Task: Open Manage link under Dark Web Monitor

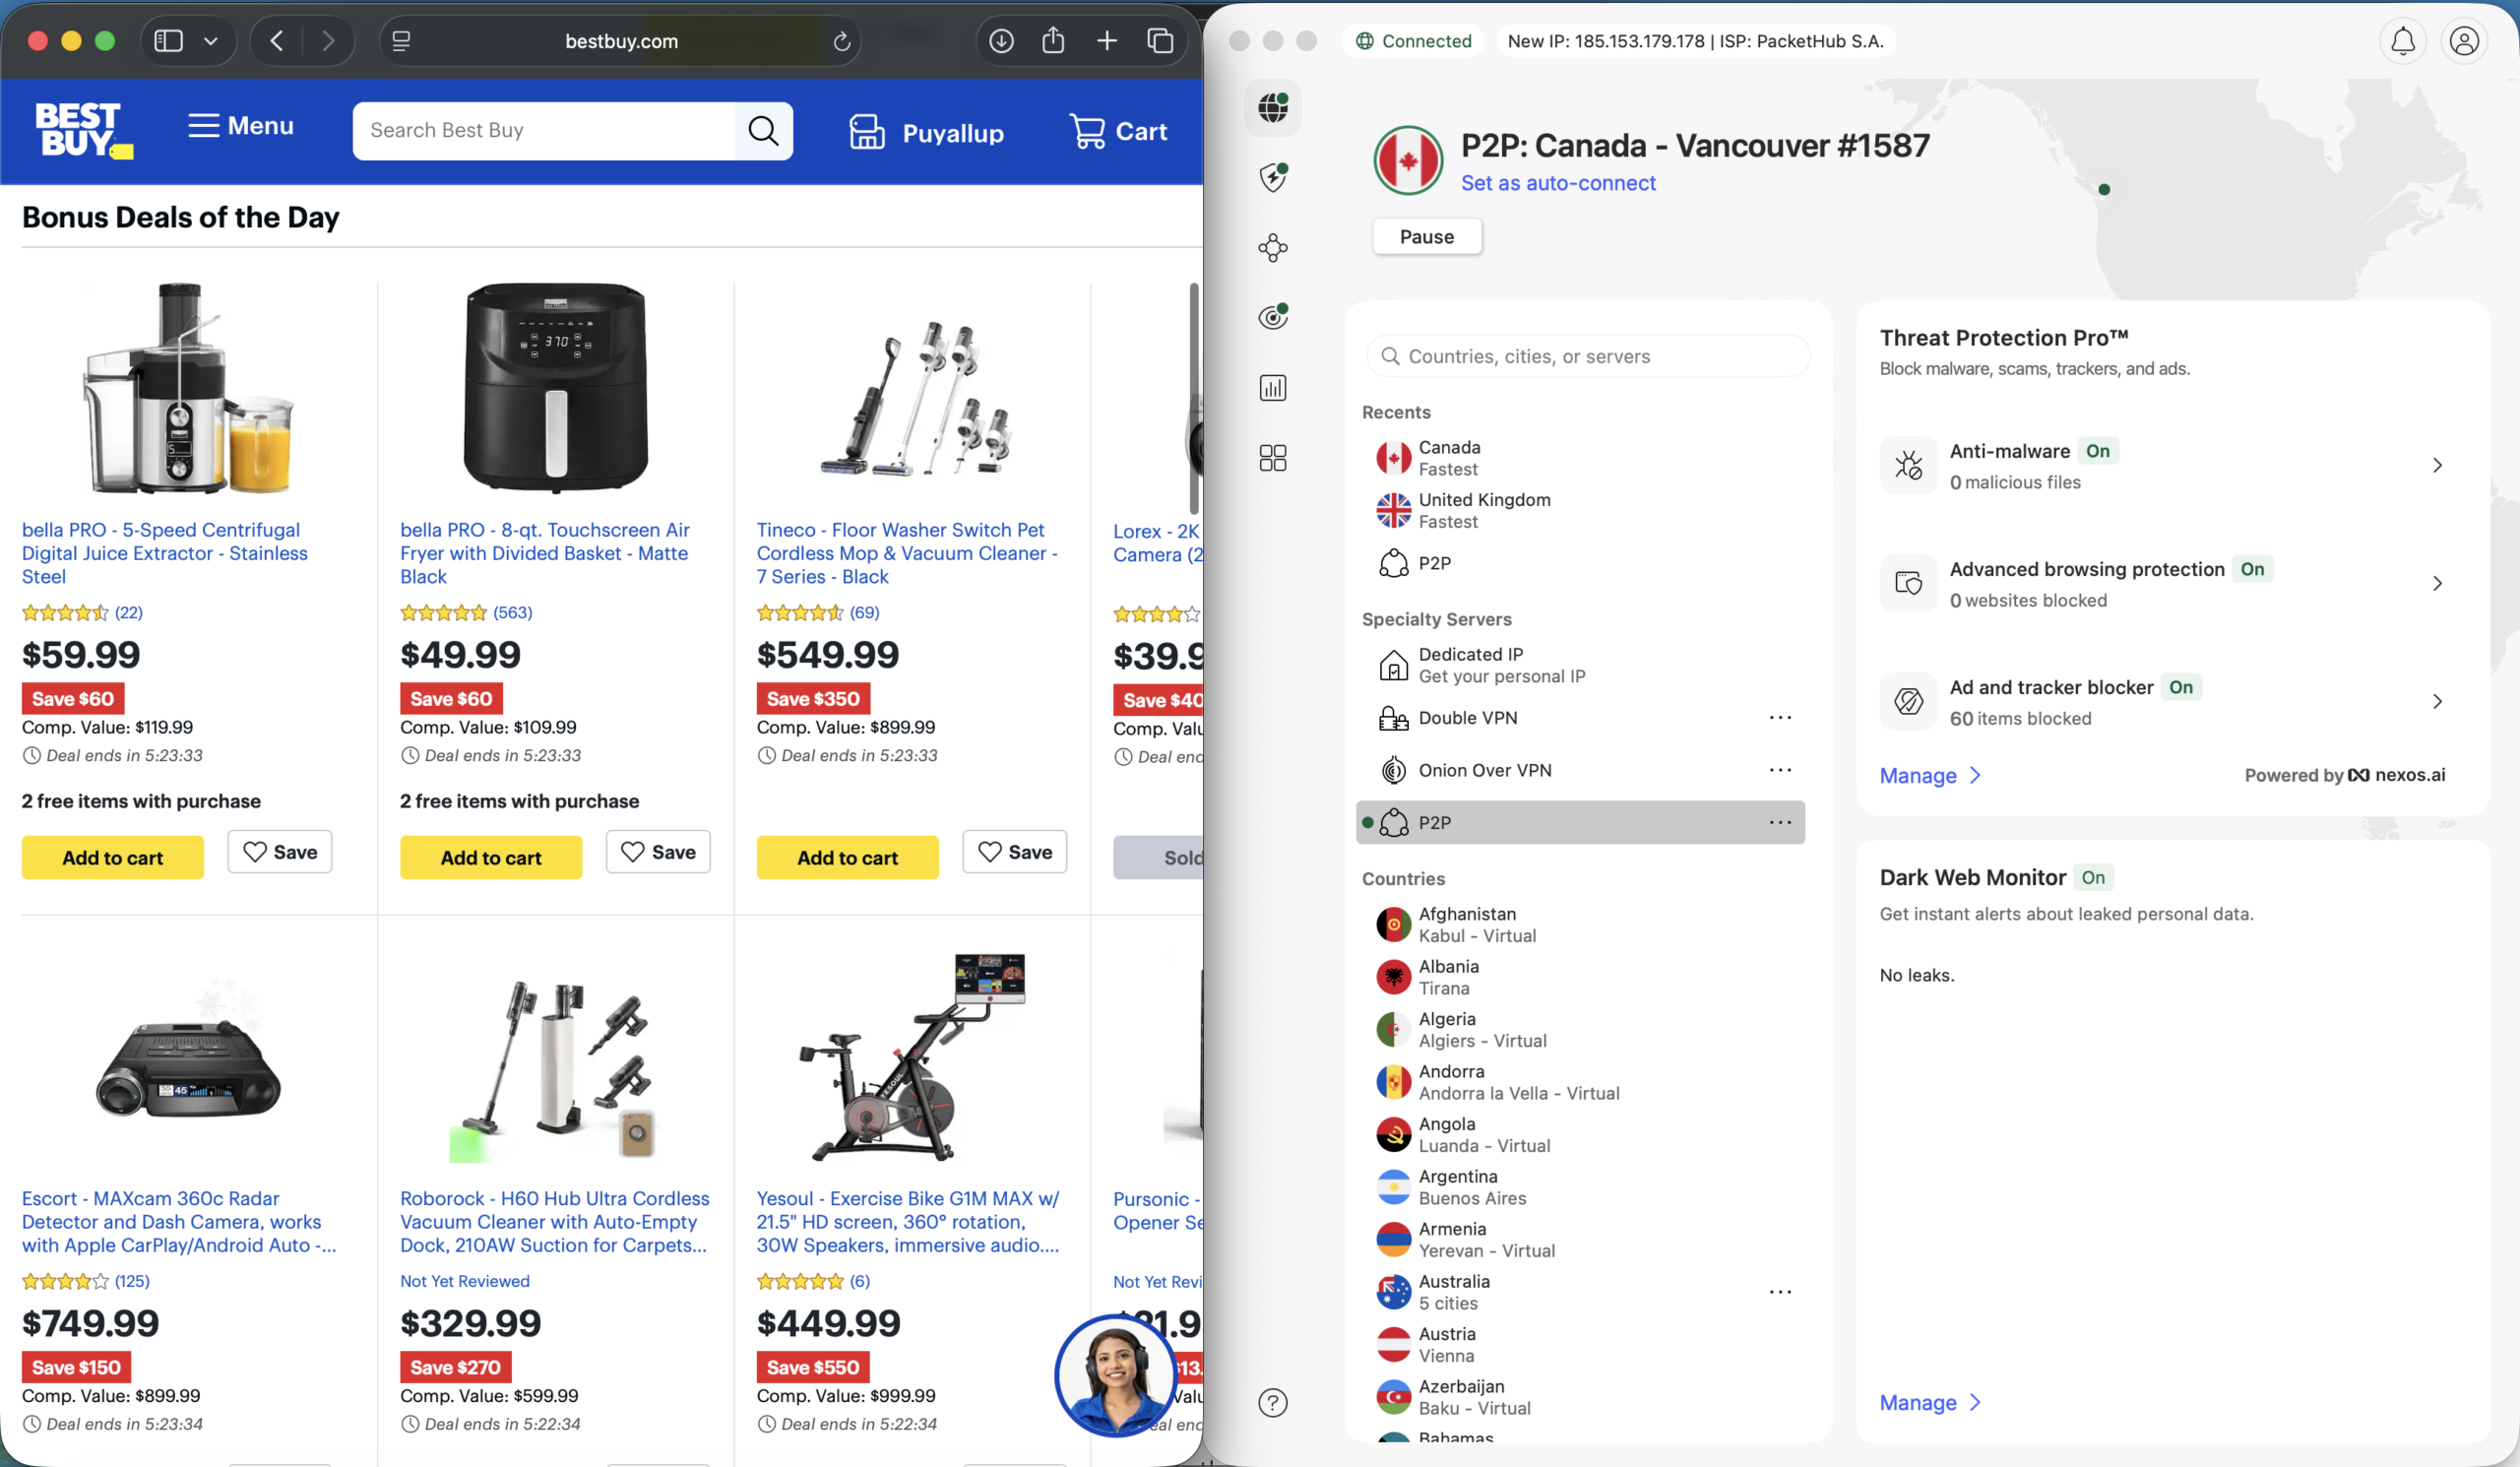Action: (1929, 1402)
